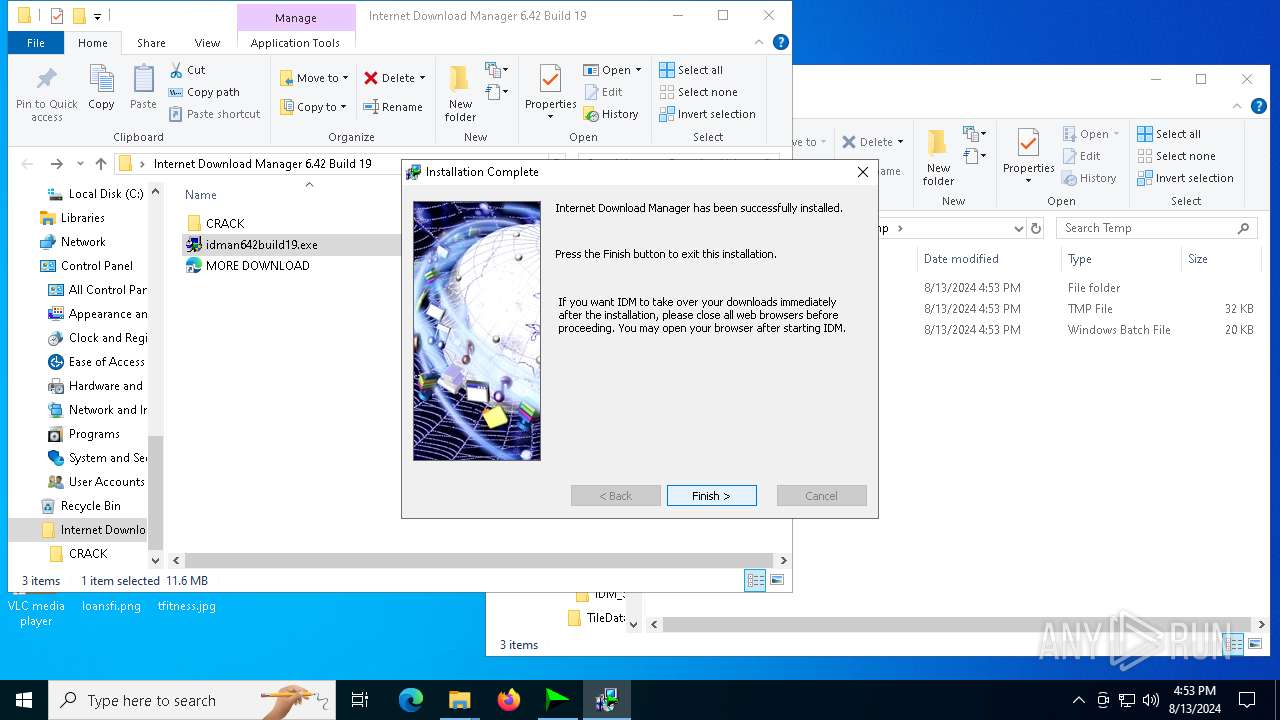Switch to the View ribbon tab
This screenshot has height=720, width=1280.
pos(207,43)
